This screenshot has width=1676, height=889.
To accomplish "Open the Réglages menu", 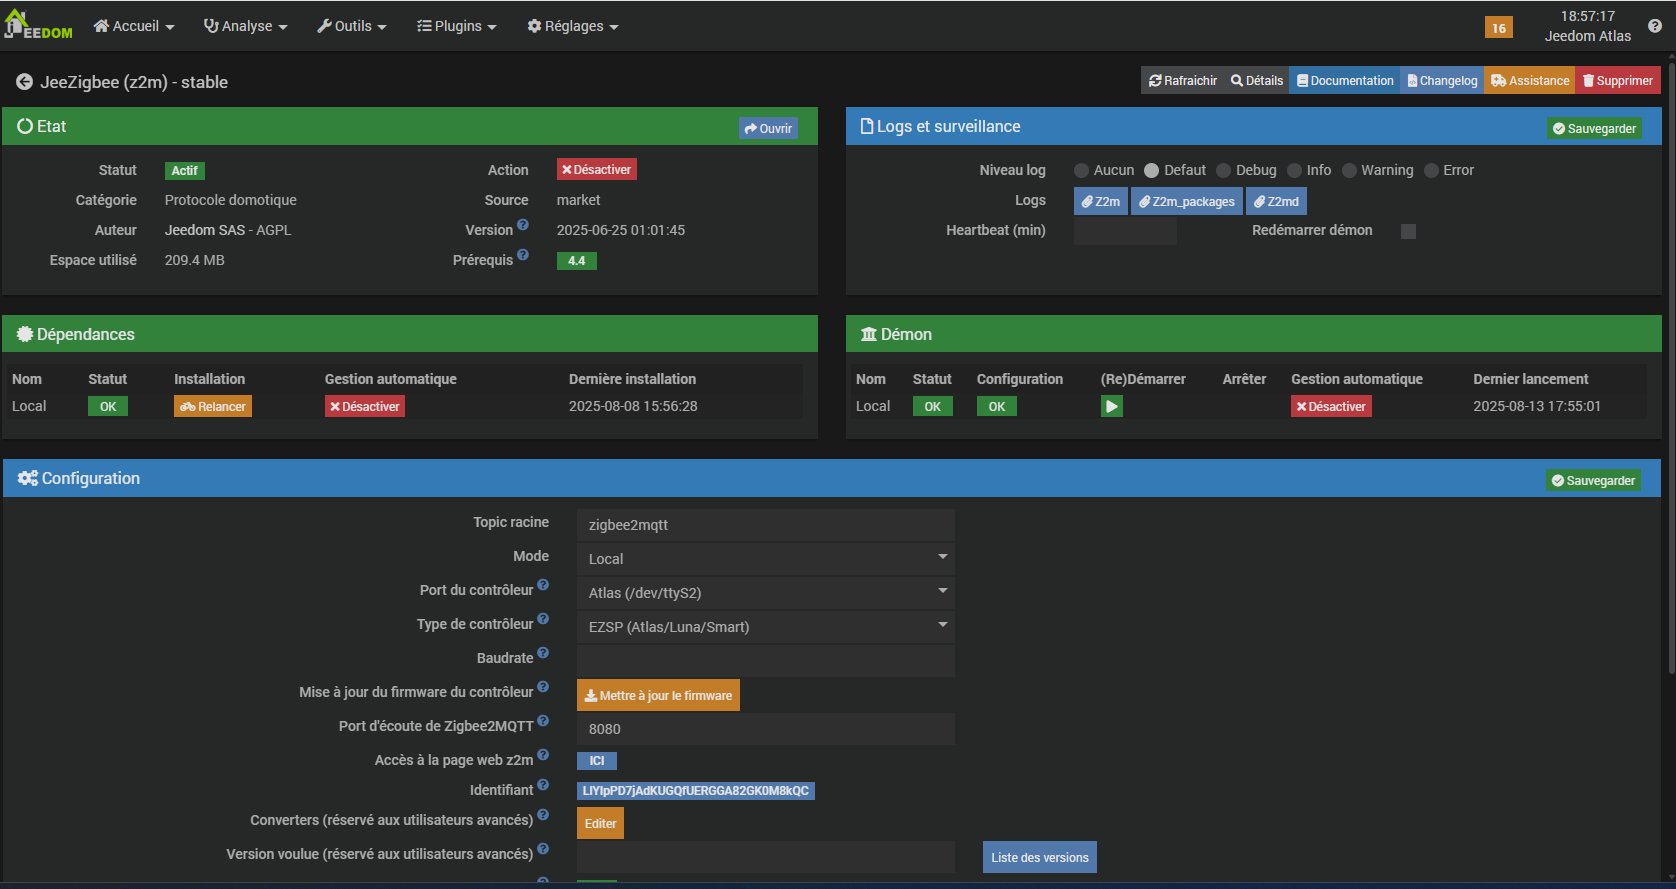I will click(573, 26).
